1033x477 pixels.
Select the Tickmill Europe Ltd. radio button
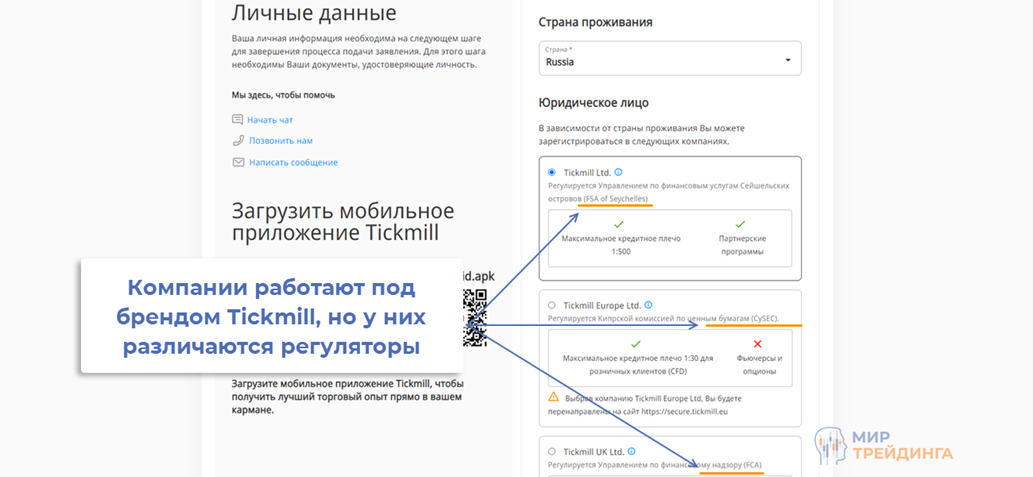coord(551,306)
